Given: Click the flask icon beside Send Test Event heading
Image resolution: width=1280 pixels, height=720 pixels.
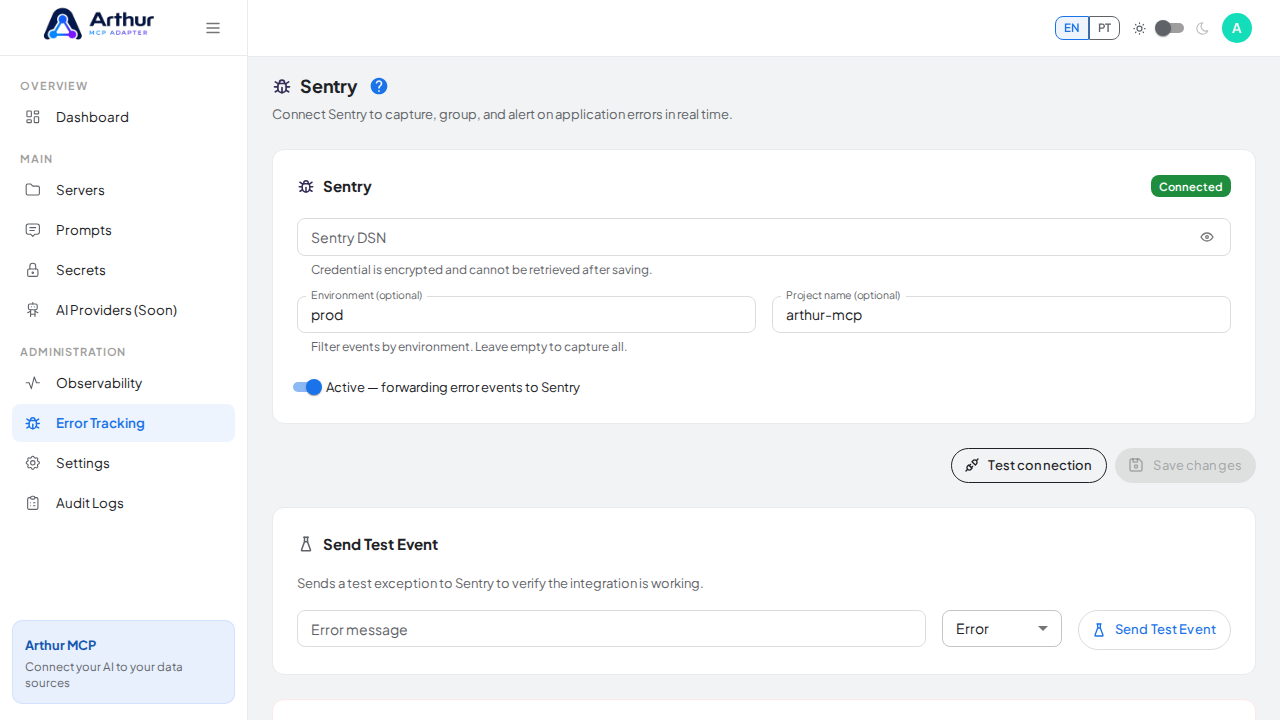Looking at the screenshot, I should [x=306, y=545].
